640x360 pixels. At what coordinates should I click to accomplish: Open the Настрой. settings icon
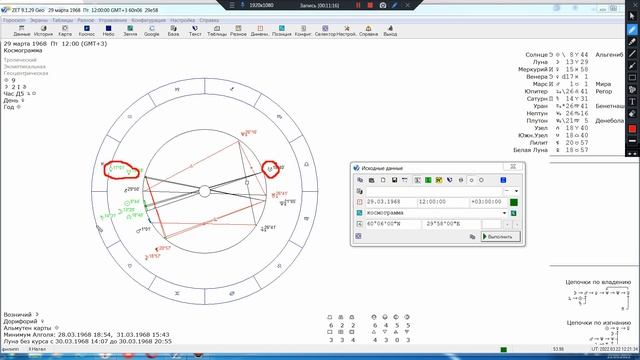[347, 31]
